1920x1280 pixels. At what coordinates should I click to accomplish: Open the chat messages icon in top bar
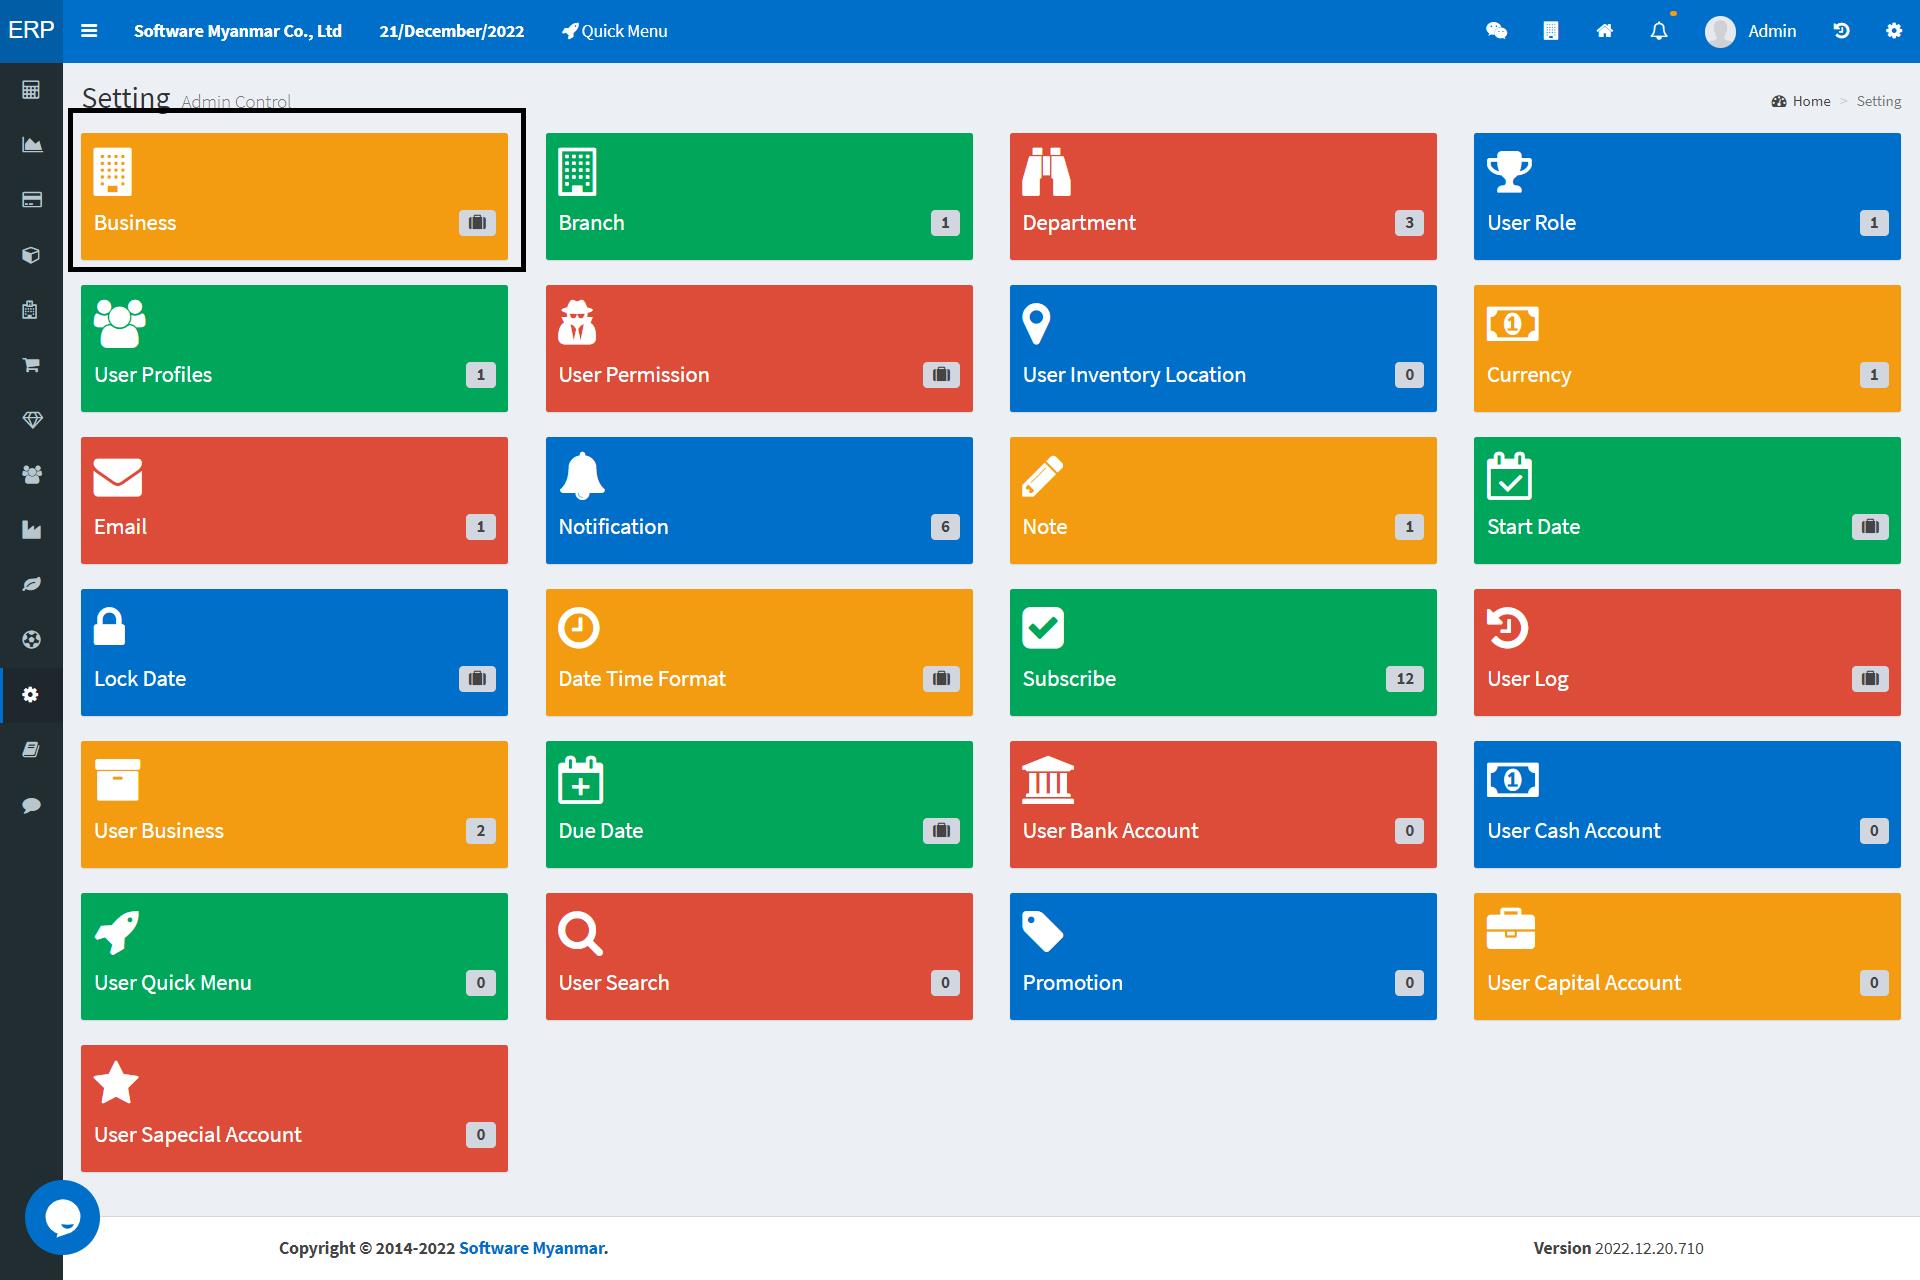pos(1496,31)
